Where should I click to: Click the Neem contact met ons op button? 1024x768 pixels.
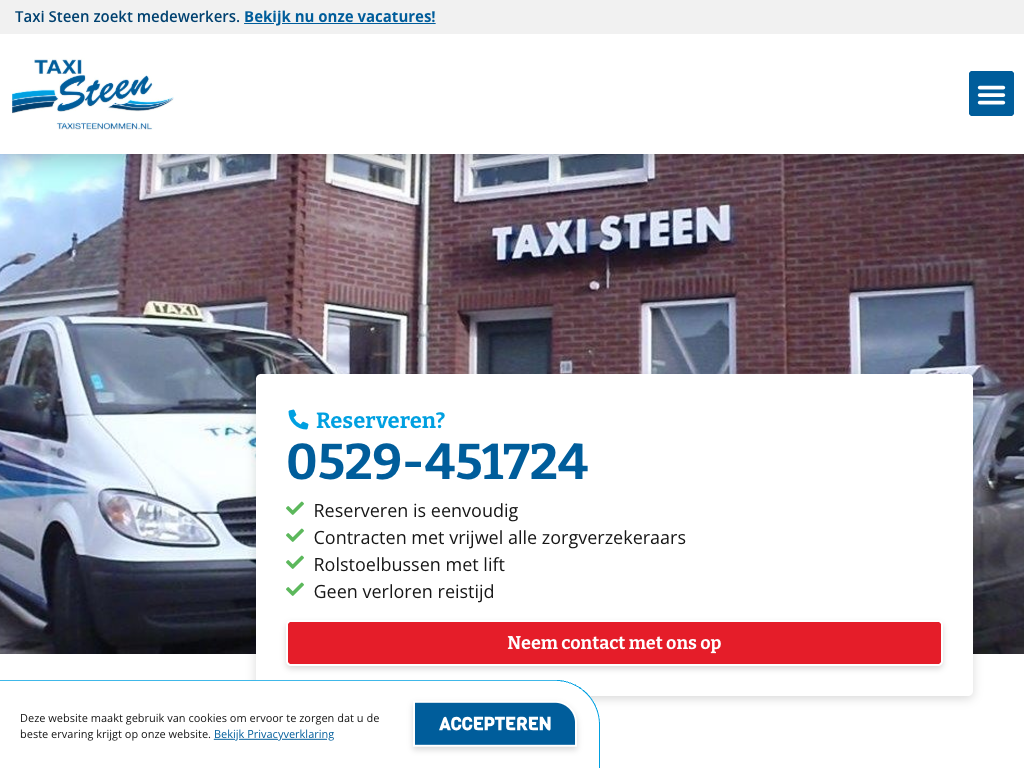pyautogui.click(x=614, y=643)
